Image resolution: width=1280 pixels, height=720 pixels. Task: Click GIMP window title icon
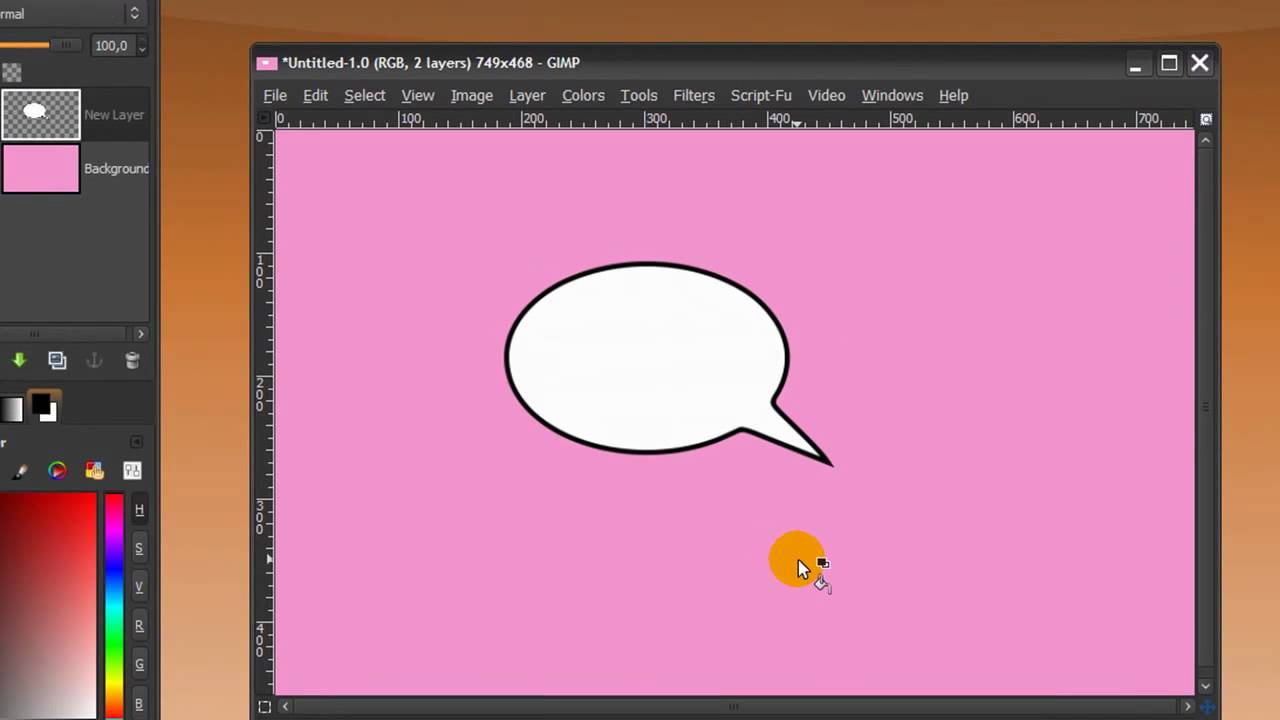[266, 63]
